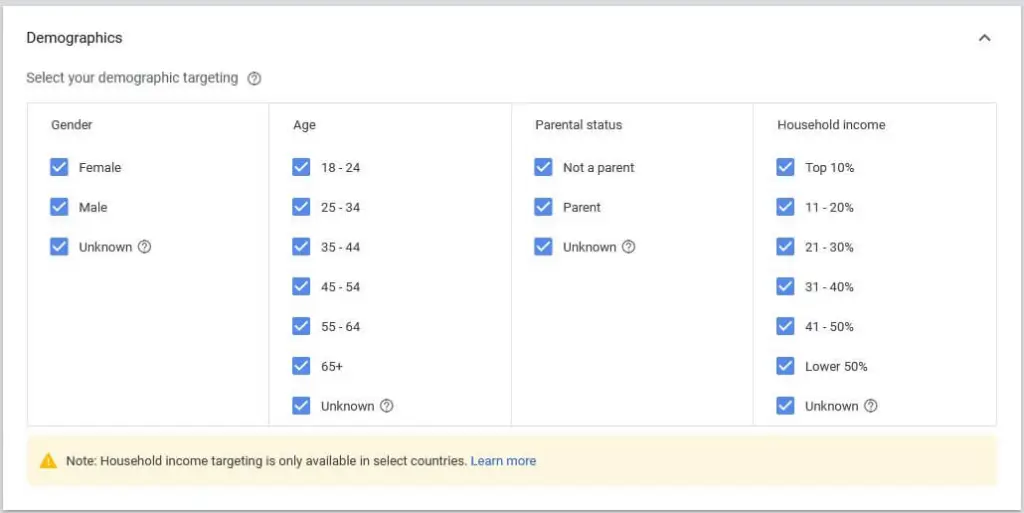Disable the Not a parent checkbox
The image size is (1024, 513).
click(x=543, y=167)
